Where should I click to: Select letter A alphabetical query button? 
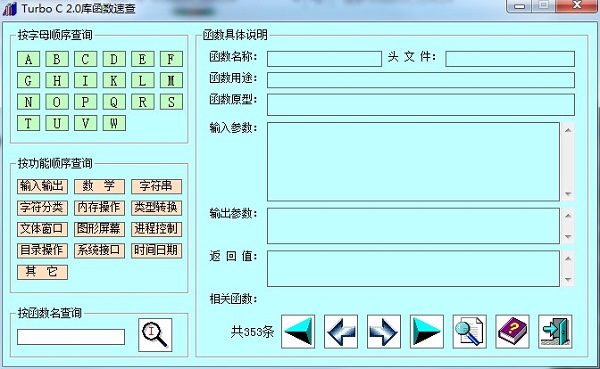(28, 59)
